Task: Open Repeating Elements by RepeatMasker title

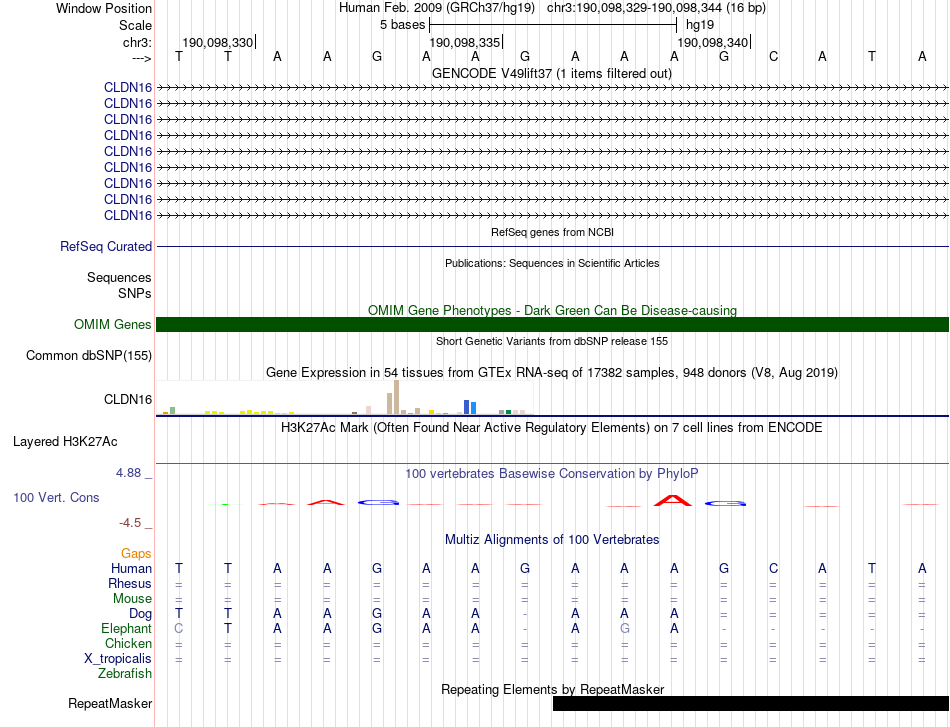Action: click(x=552, y=689)
